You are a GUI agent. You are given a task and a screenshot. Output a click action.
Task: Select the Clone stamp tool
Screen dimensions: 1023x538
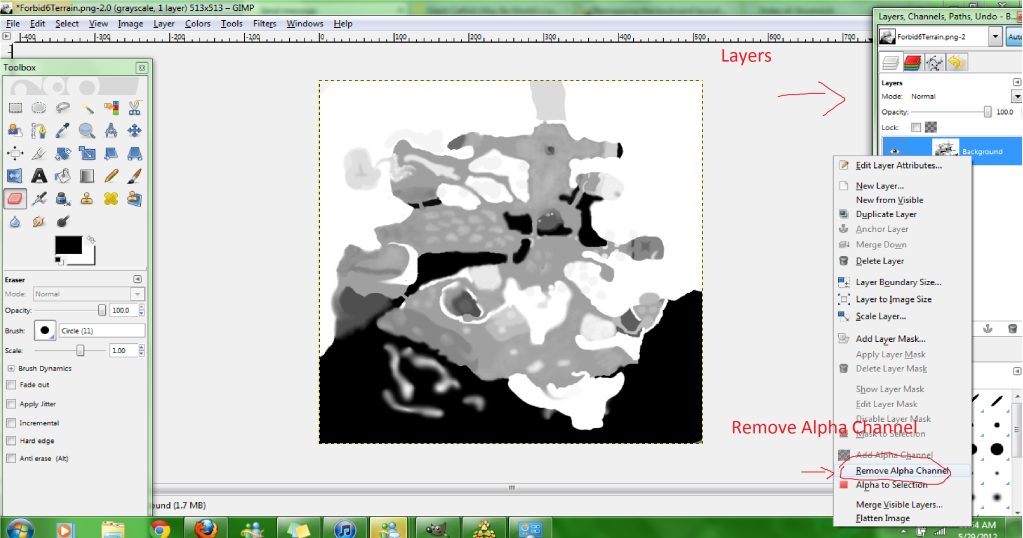(x=87, y=198)
